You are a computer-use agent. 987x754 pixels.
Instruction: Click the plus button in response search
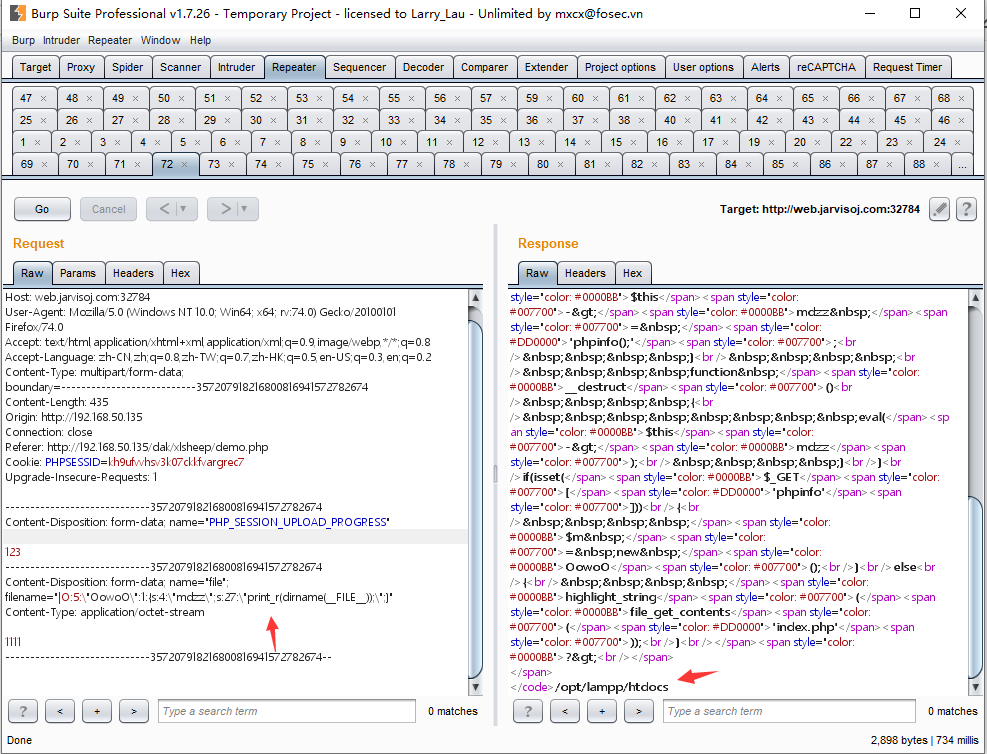[602, 711]
